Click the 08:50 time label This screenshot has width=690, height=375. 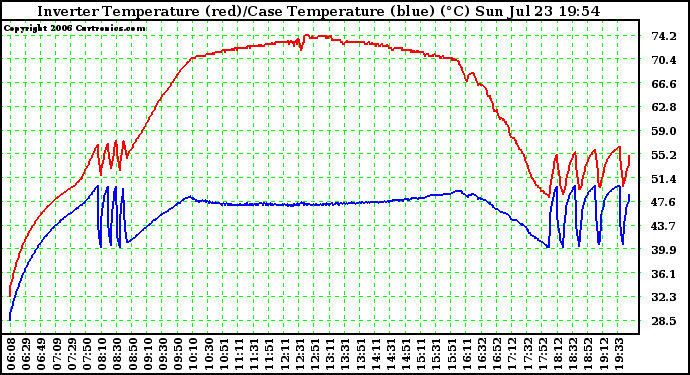133,354
